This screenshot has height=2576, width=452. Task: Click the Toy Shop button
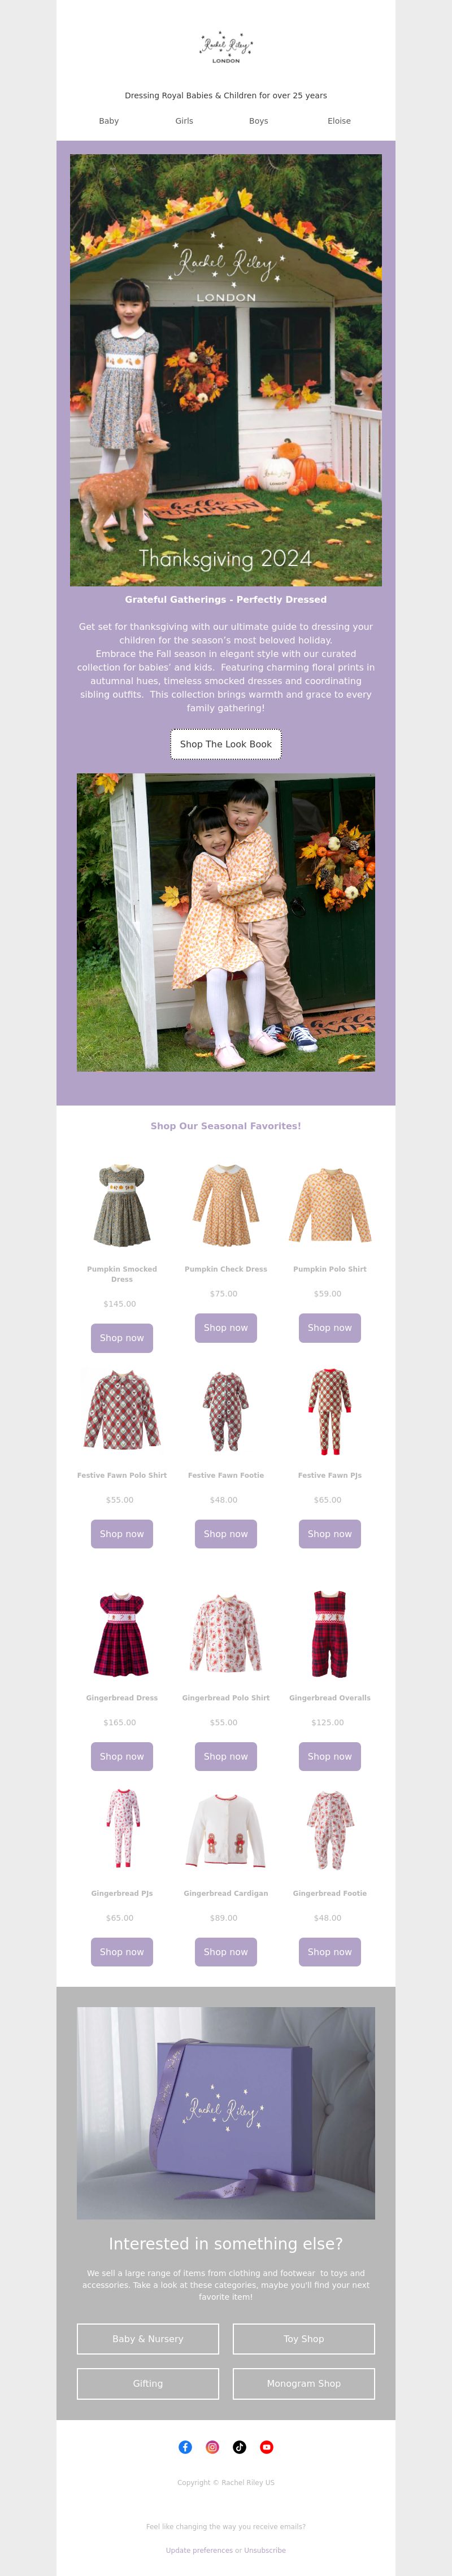304,2339
